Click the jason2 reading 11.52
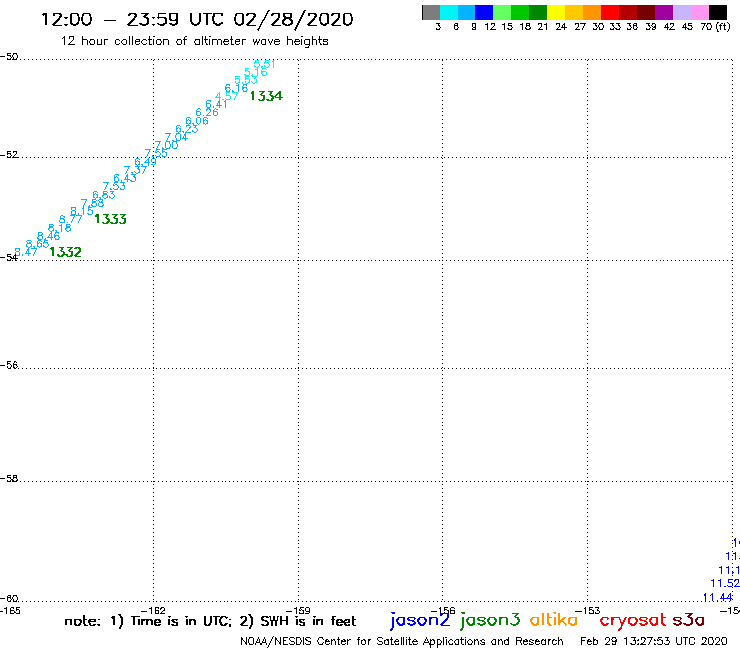 (725, 583)
